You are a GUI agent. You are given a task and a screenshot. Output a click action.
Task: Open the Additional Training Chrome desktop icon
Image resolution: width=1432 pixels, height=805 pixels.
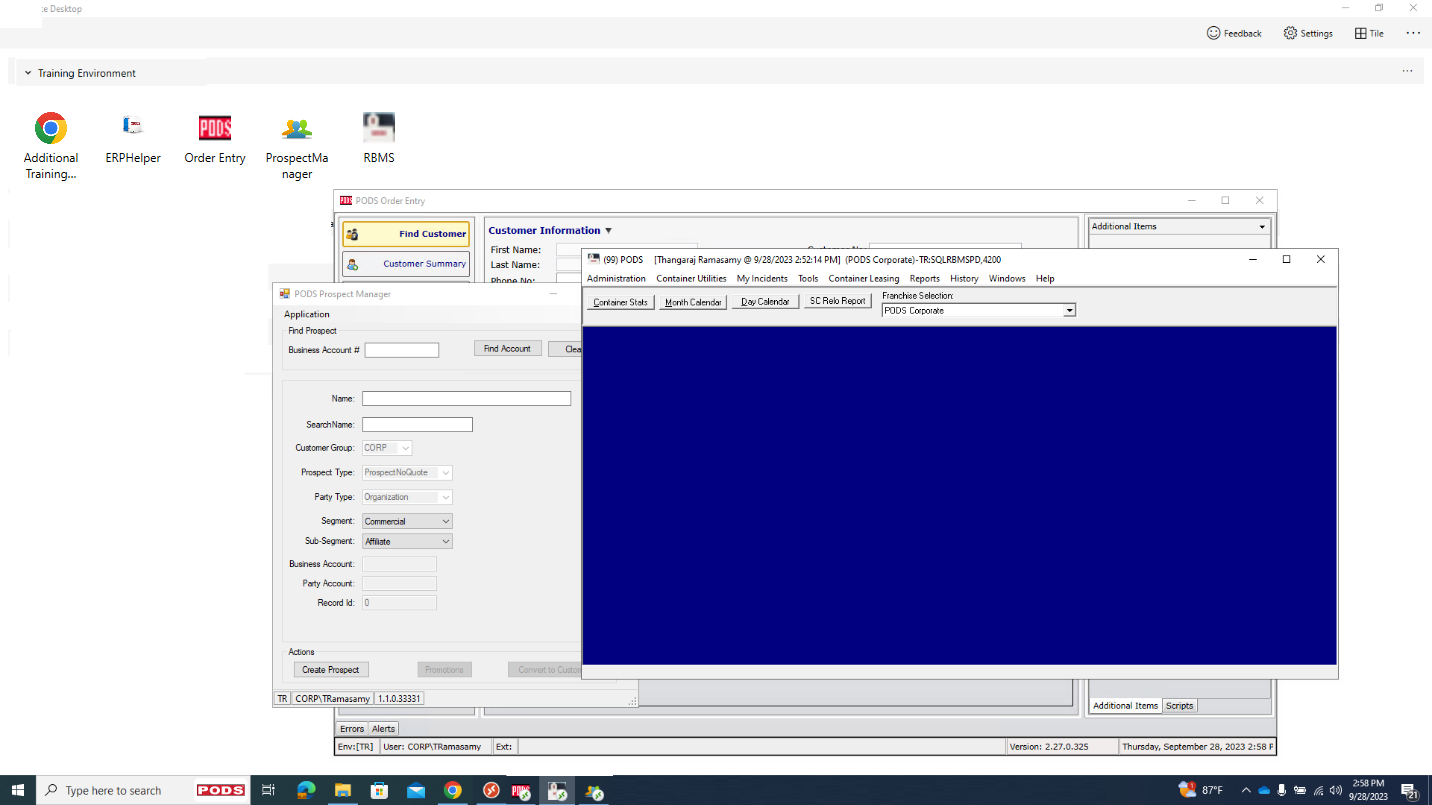51,128
